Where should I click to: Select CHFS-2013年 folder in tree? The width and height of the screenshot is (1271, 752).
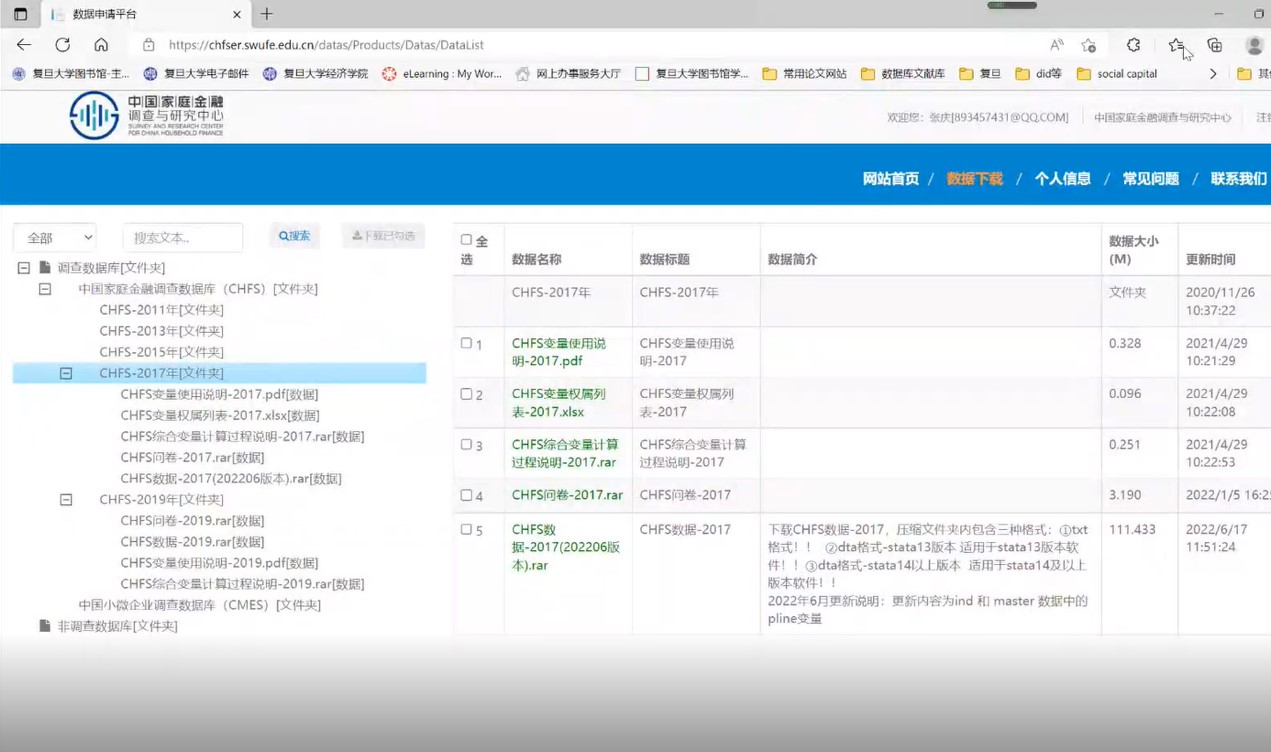[x=161, y=331]
